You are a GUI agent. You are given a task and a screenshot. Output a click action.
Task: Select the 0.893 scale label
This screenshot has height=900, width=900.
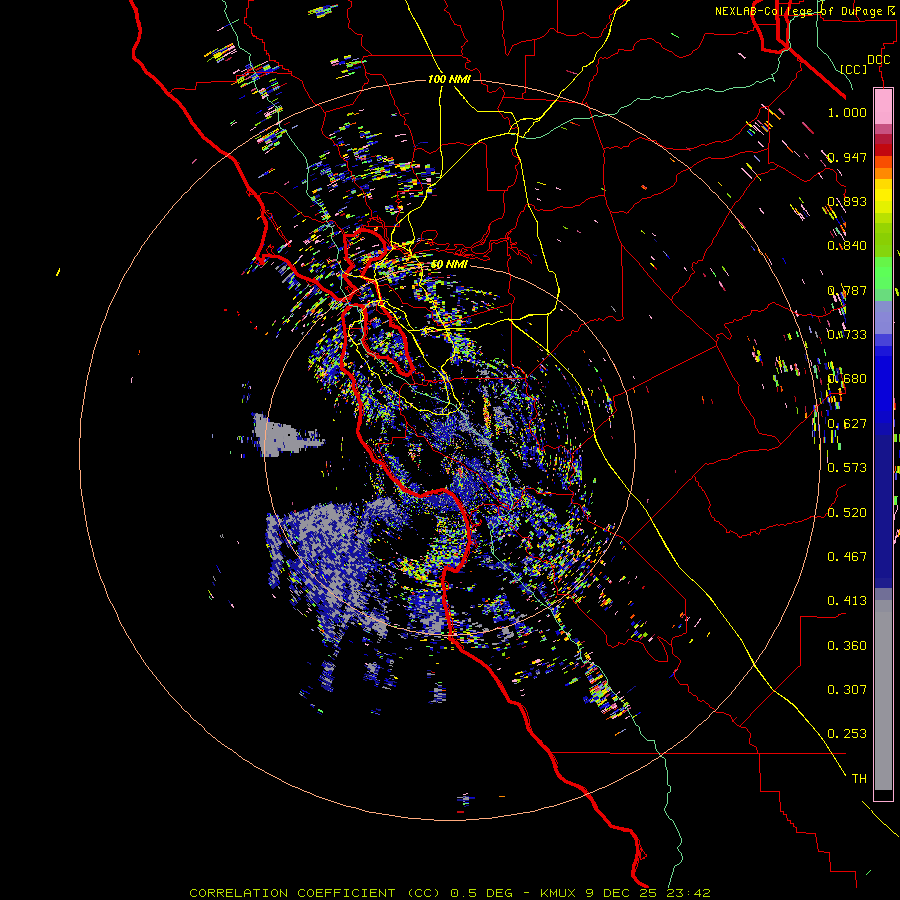tap(847, 201)
